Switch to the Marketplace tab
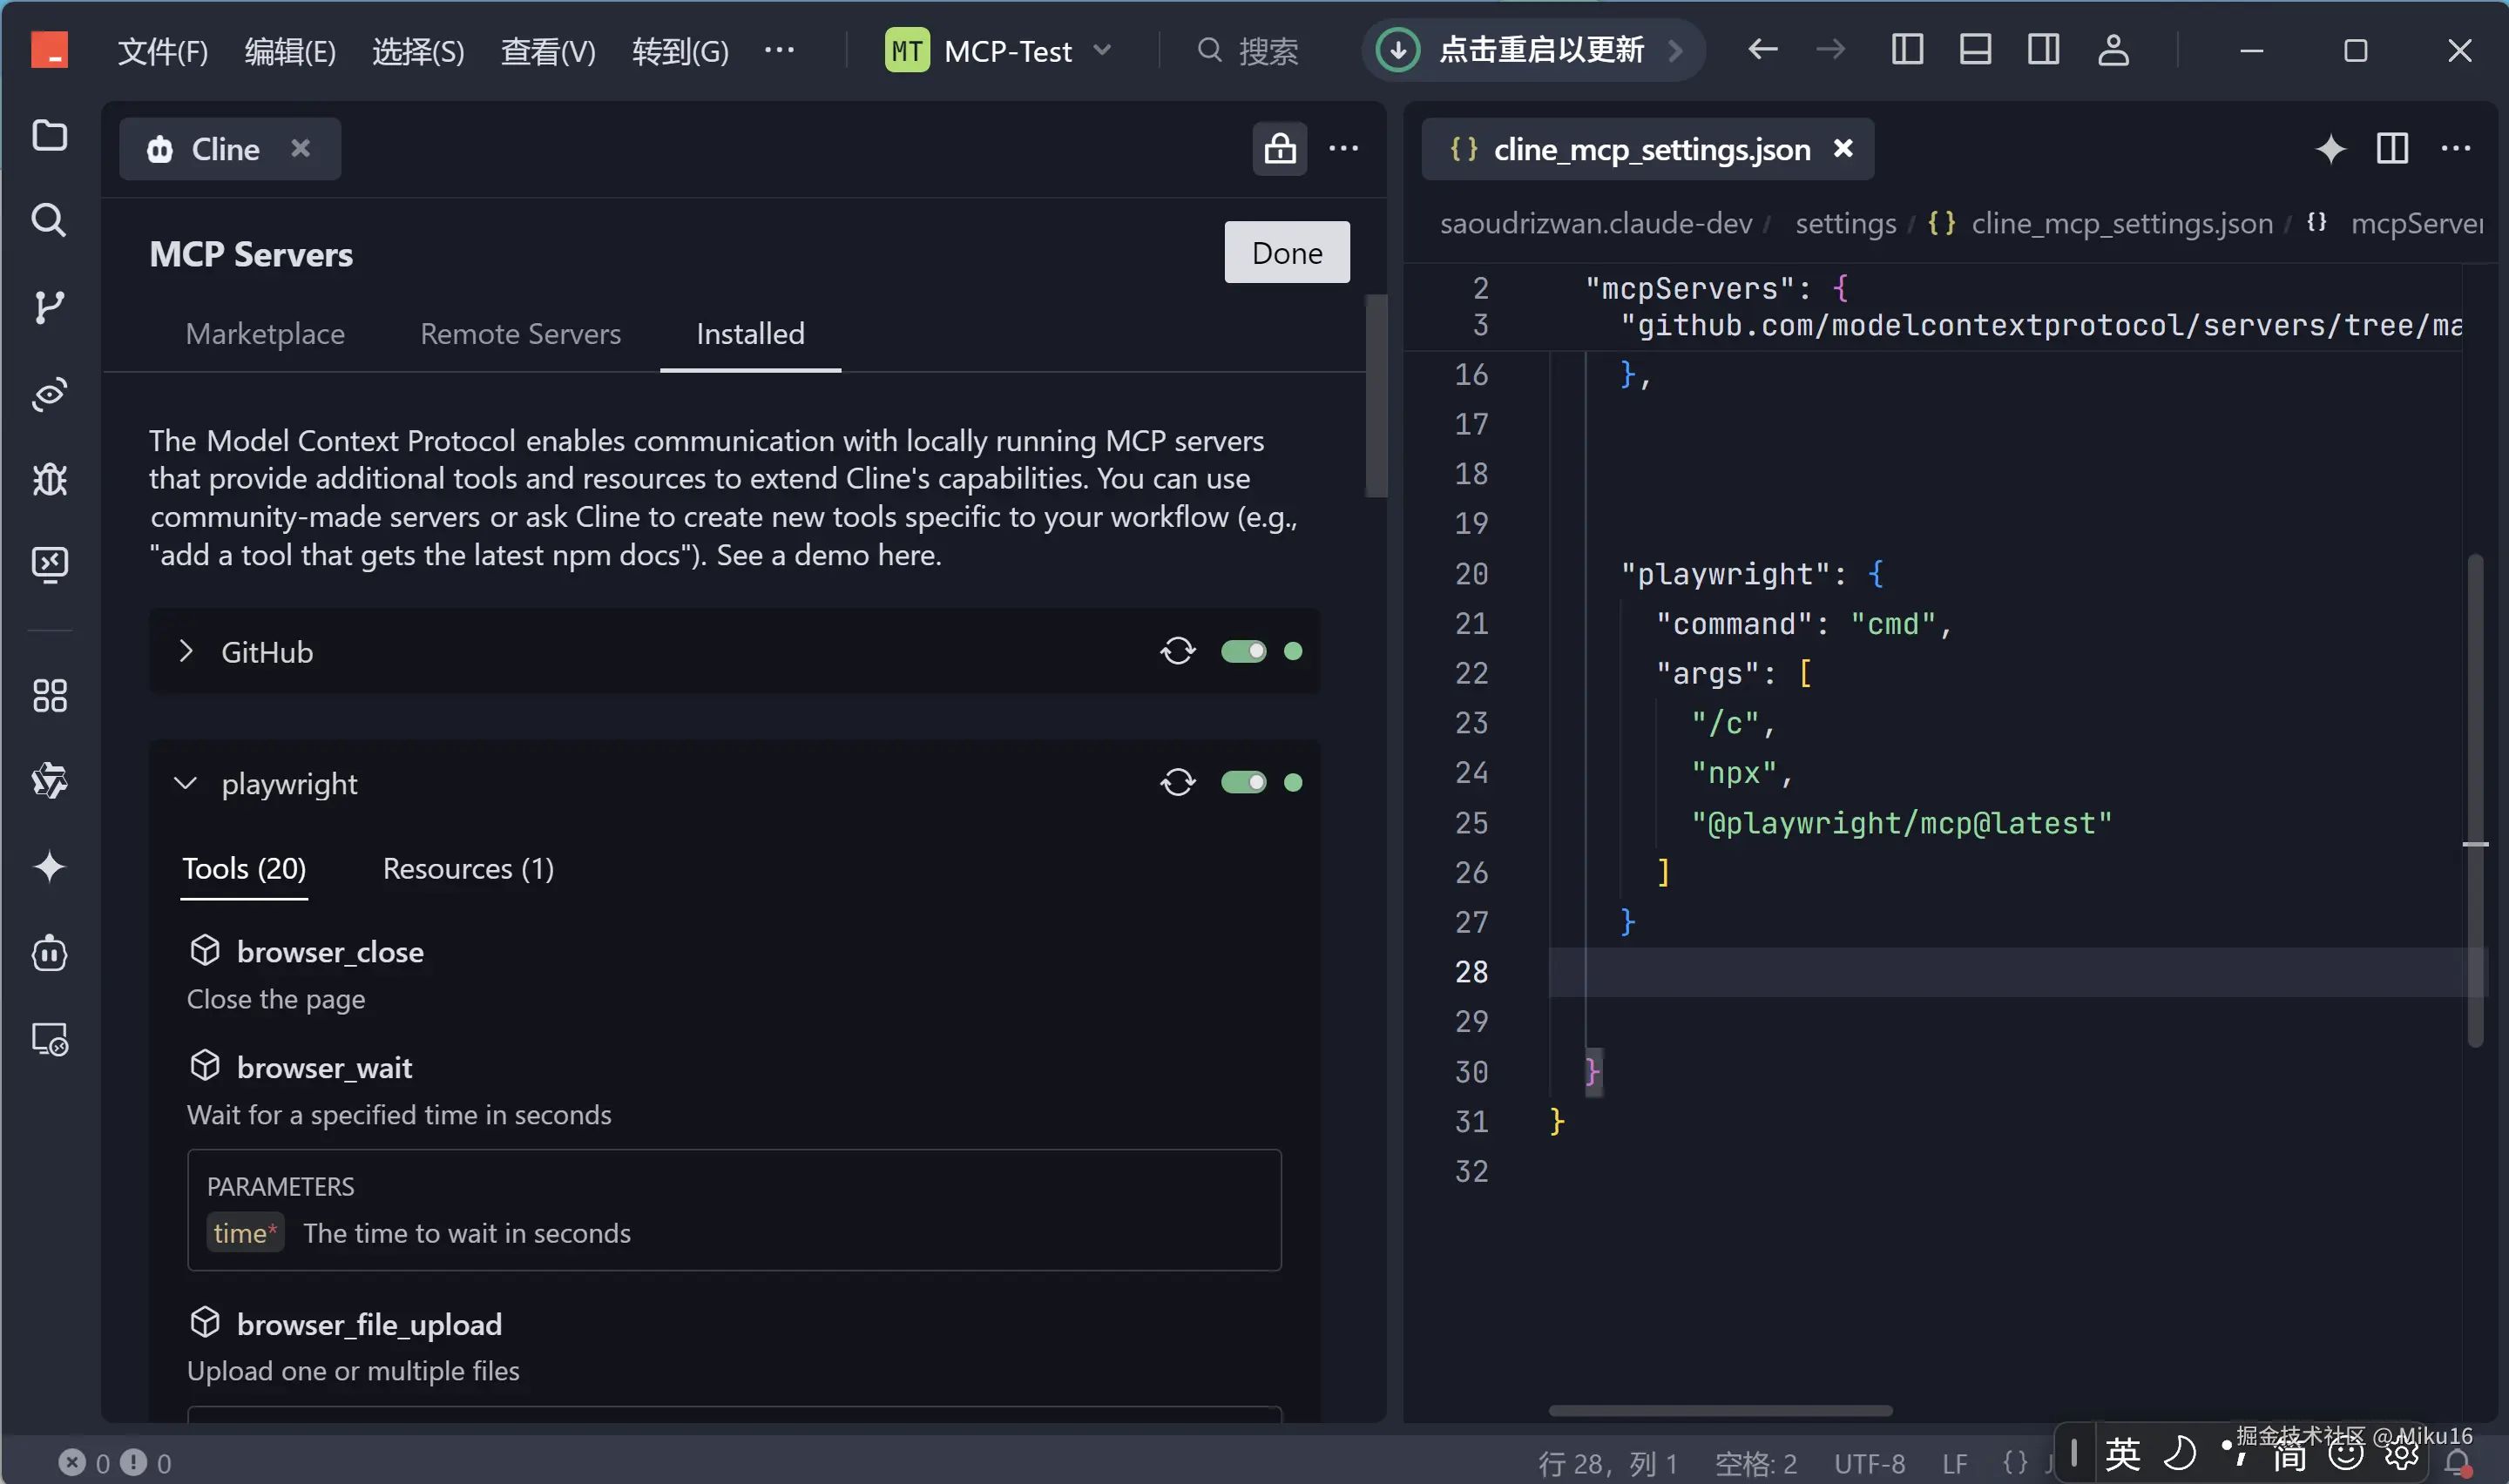Image resolution: width=2509 pixels, height=1484 pixels. (x=265, y=333)
